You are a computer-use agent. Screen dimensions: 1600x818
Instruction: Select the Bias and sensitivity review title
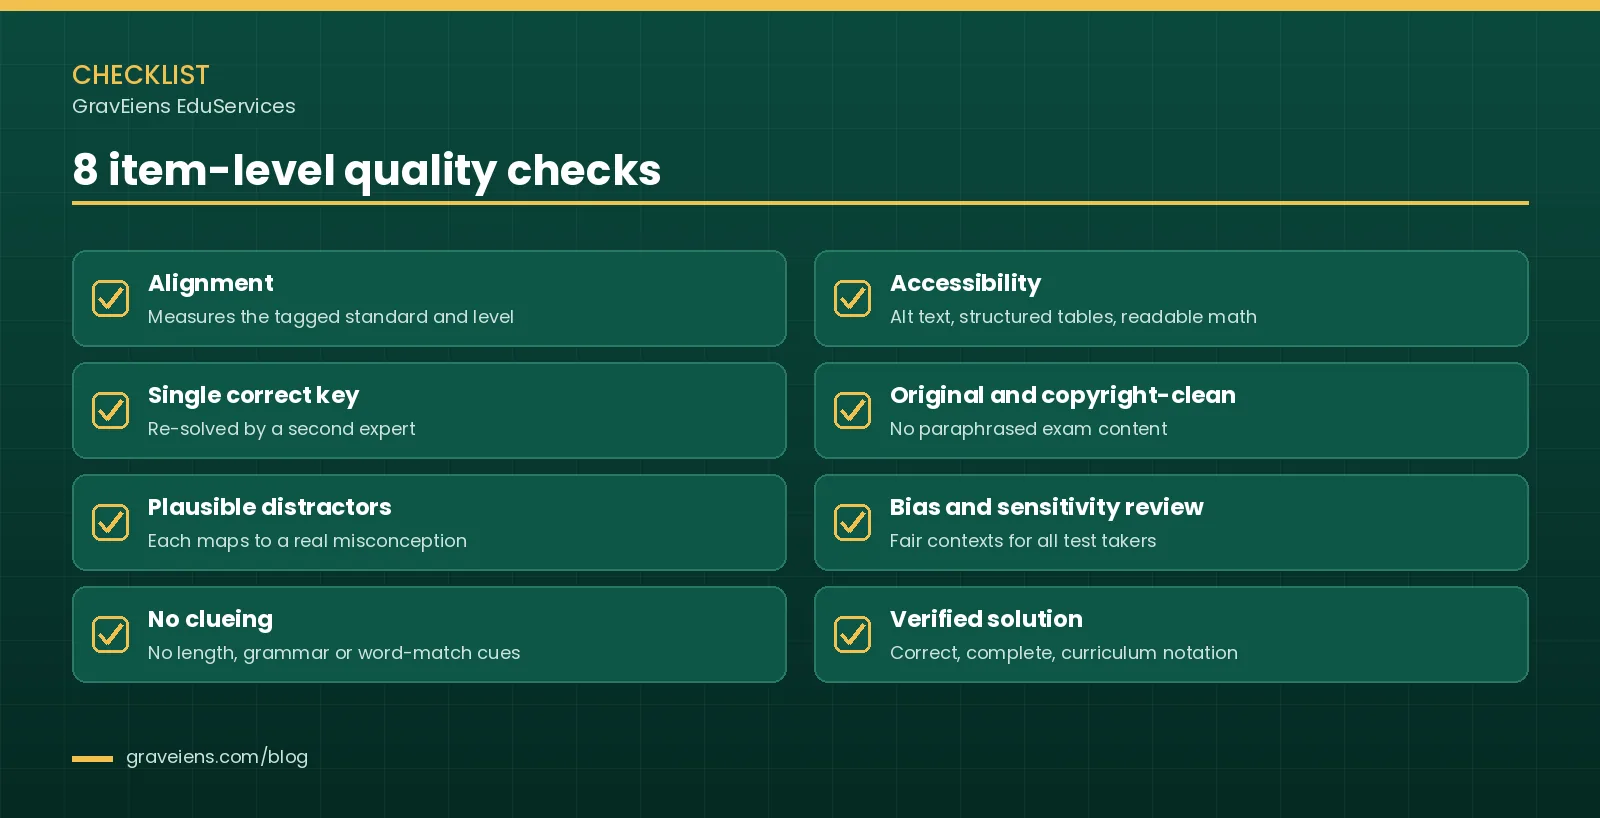click(1047, 507)
